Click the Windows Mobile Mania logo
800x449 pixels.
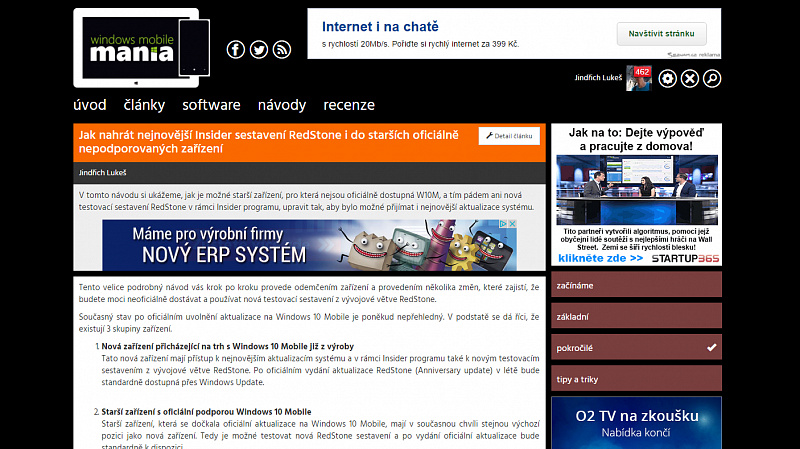pyautogui.click(x=141, y=48)
